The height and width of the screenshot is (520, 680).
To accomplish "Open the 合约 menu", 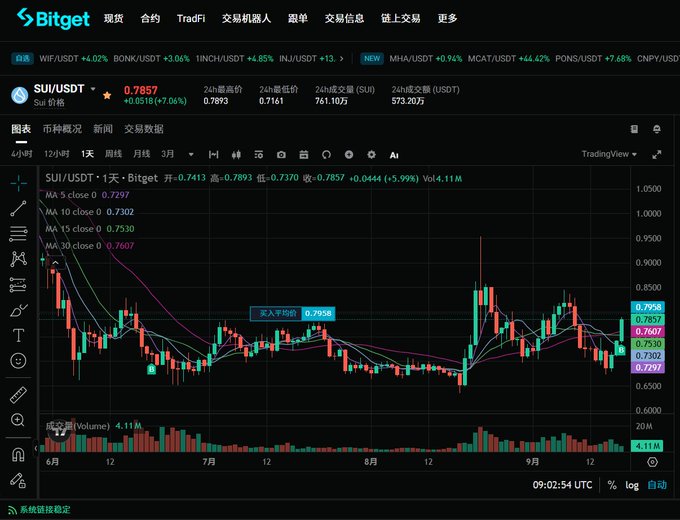I will tap(150, 18).
